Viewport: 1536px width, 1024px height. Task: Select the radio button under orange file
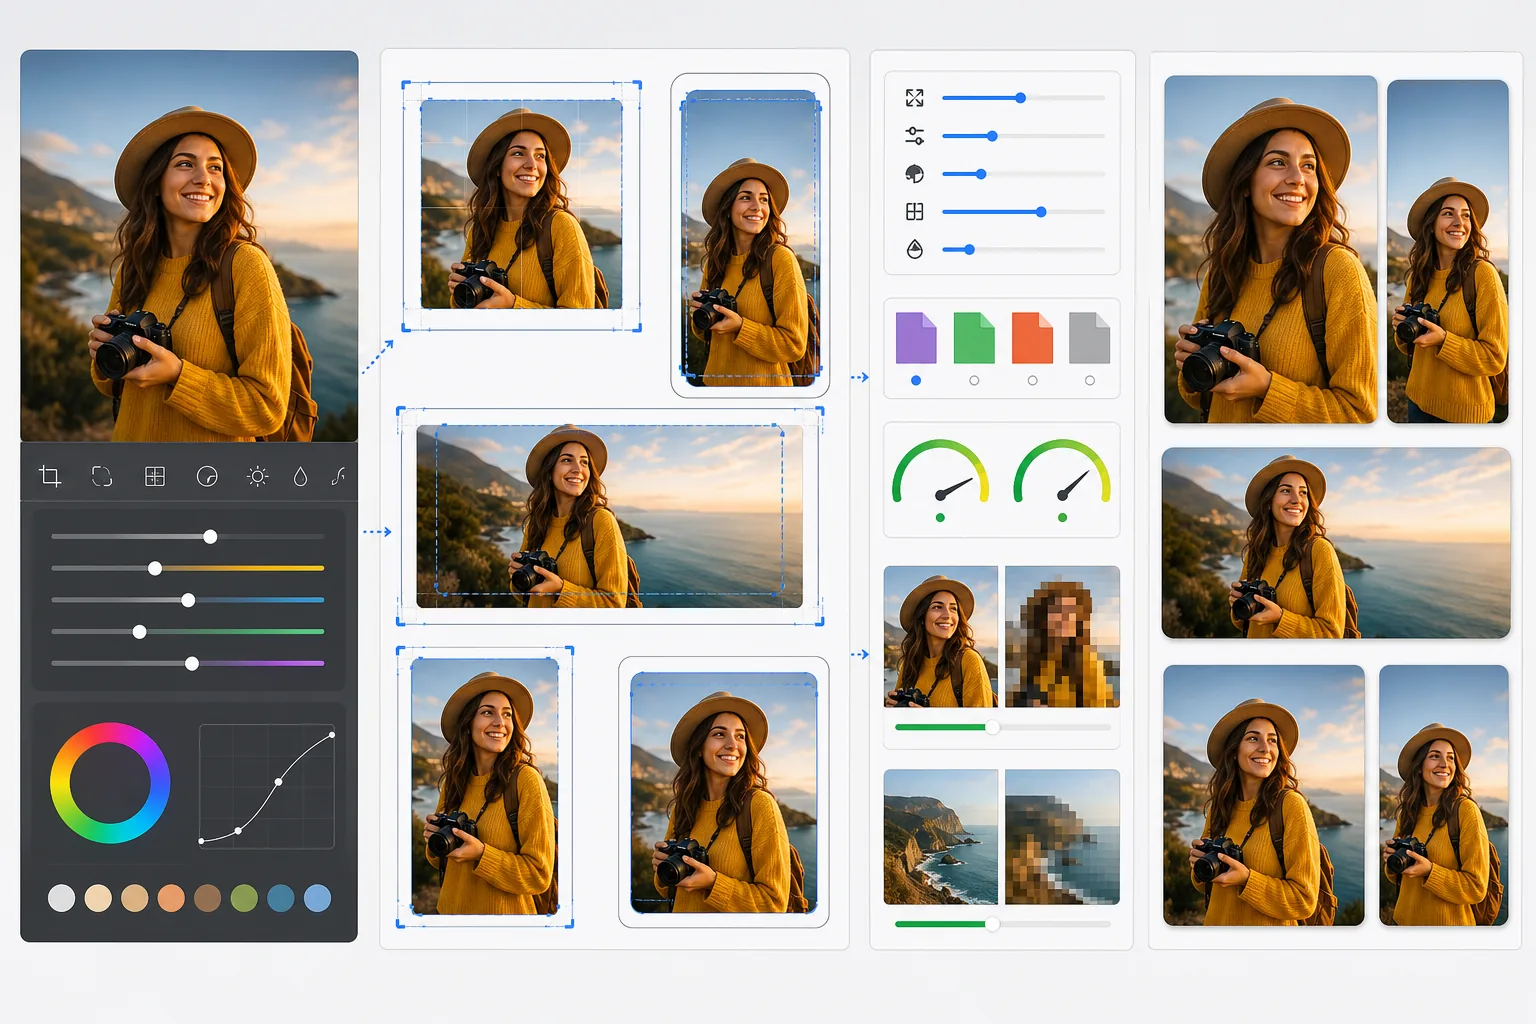[x=1032, y=380]
